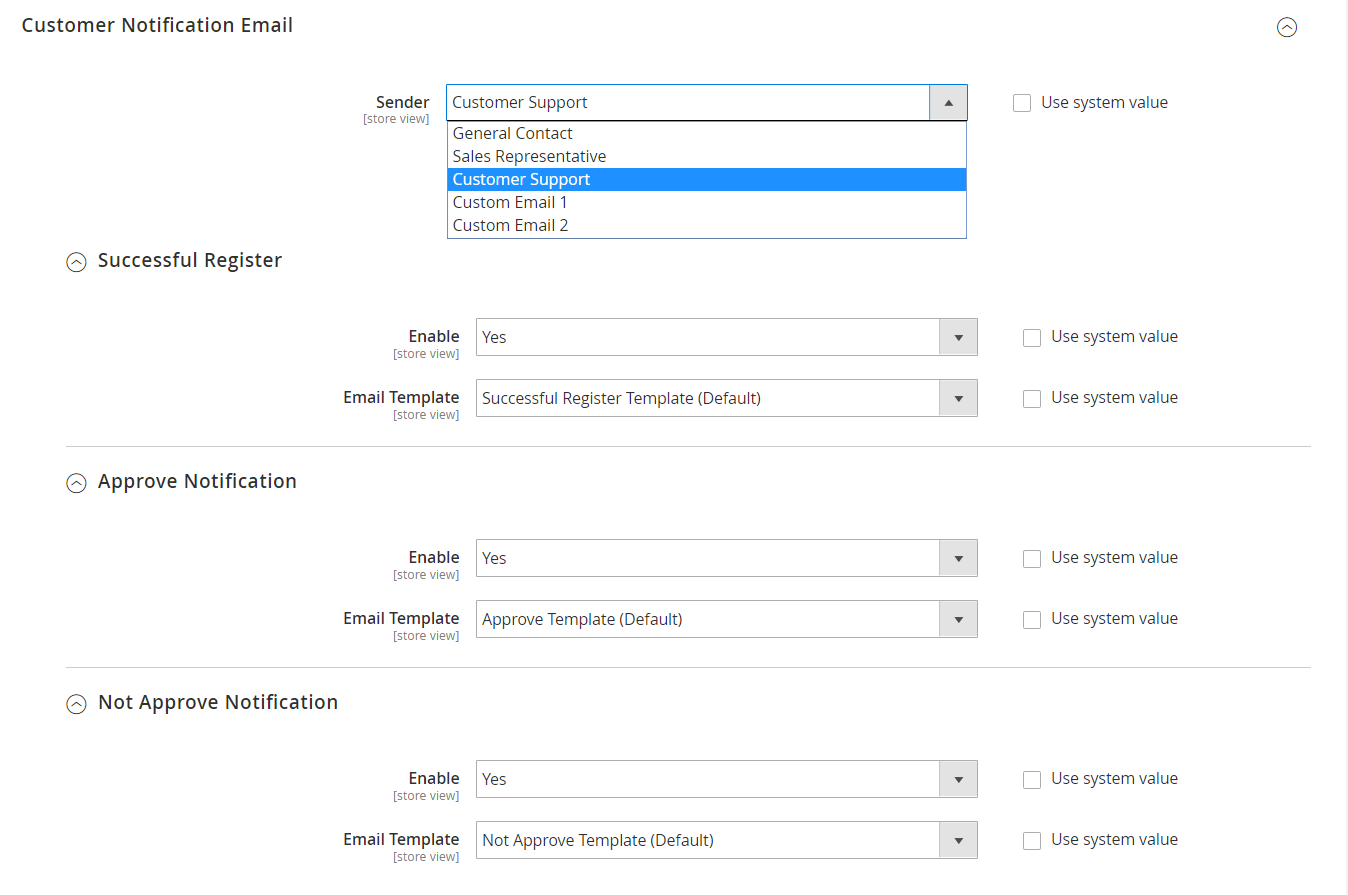Select Custom Email 2 option
The width and height of the screenshot is (1348, 895).
coord(510,225)
